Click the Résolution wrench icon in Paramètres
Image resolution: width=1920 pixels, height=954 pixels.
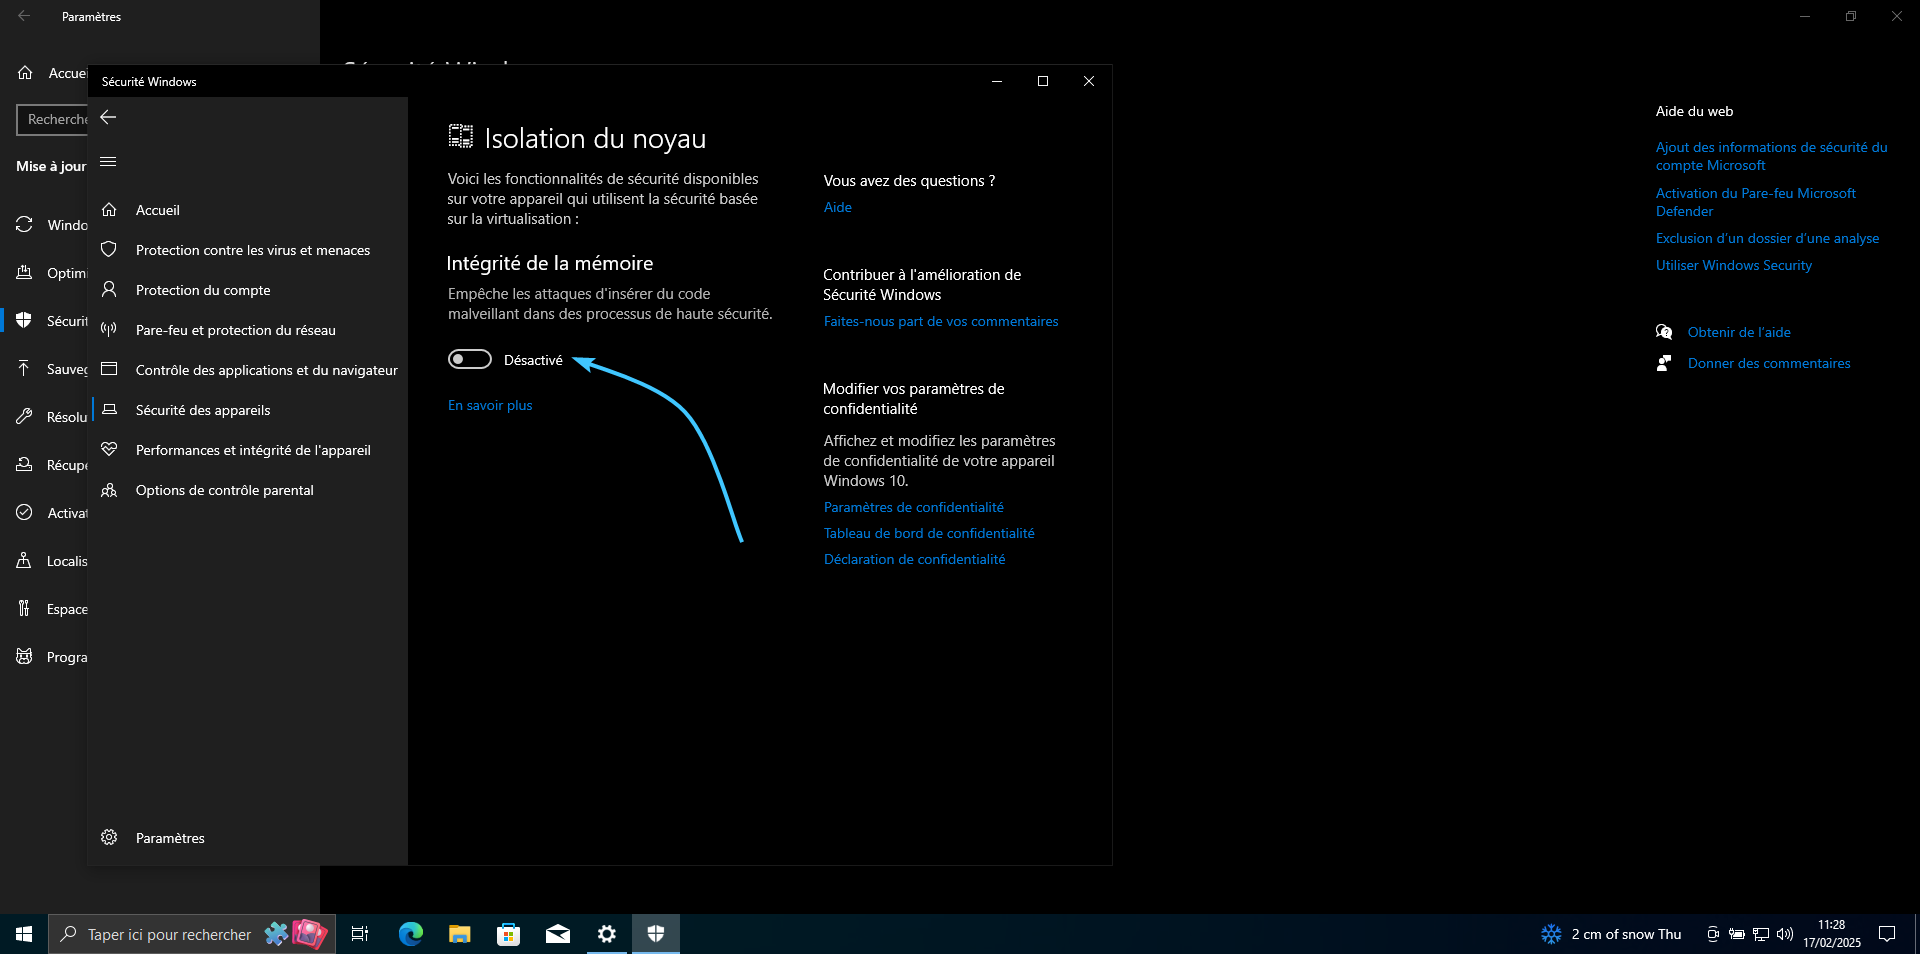pos(24,417)
